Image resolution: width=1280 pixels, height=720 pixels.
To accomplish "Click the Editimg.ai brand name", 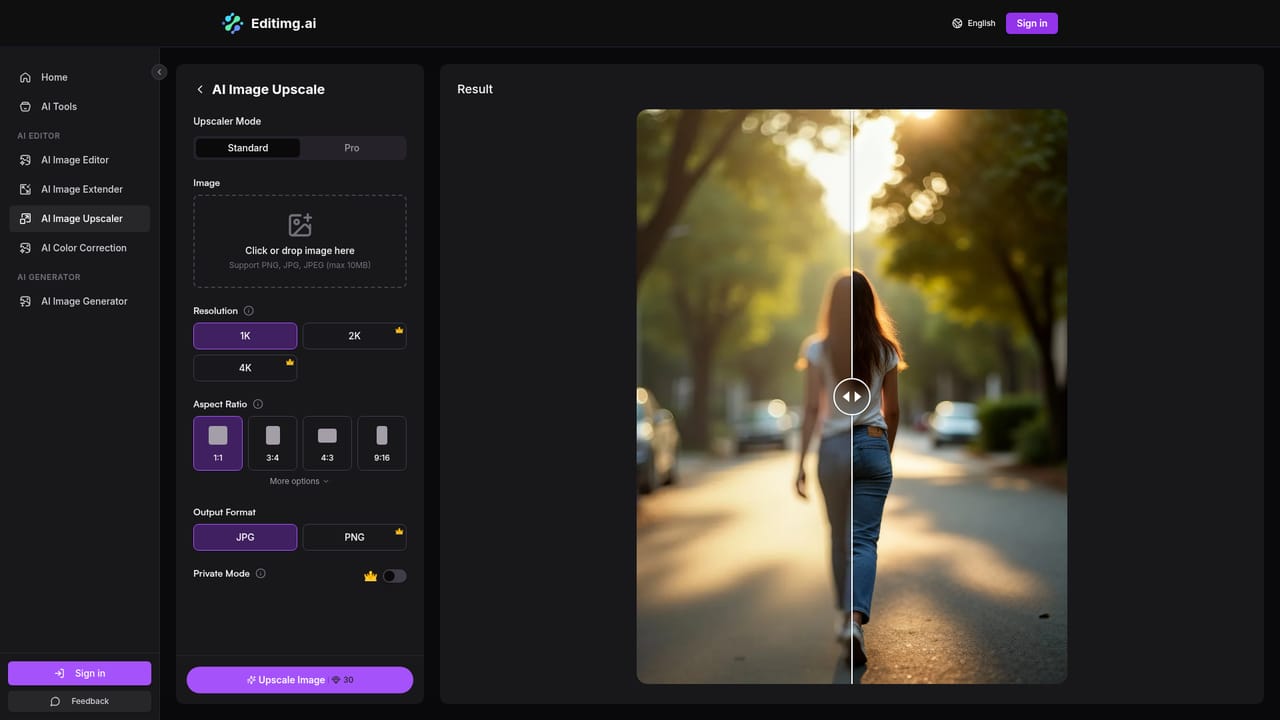I will pyautogui.click(x=284, y=23).
